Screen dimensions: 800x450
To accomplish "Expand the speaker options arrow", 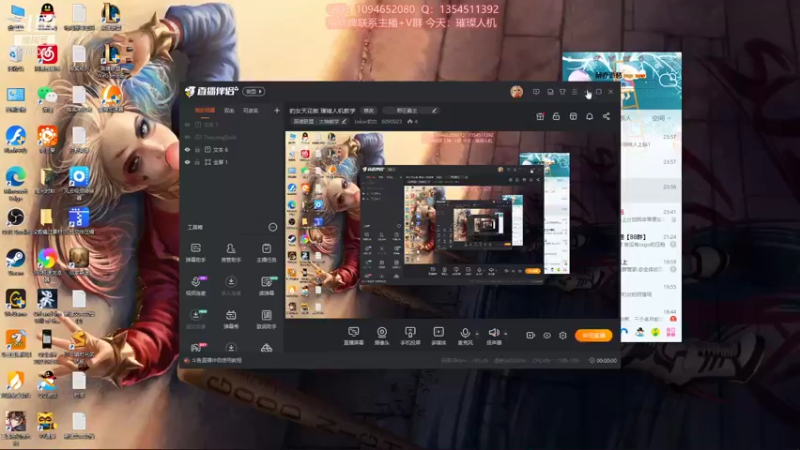I will tap(506, 334).
